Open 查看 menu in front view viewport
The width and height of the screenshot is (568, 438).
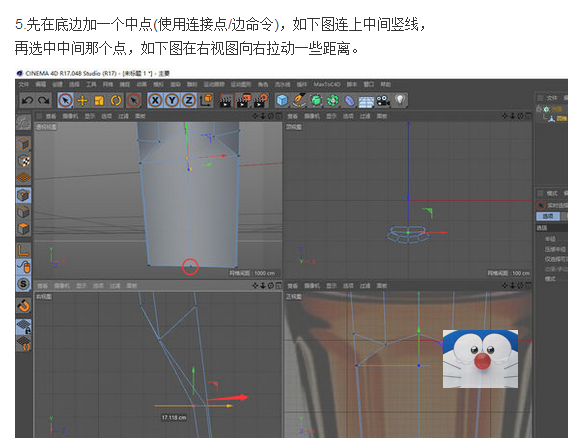[x=292, y=286]
